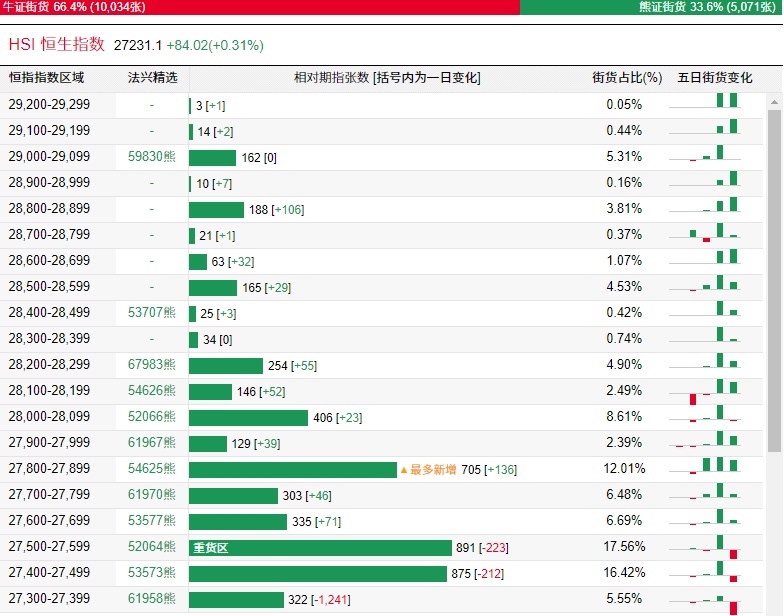The height and width of the screenshot is (616, 784).
Task: Click the 705 [+136] value
Action: [489, 470]
